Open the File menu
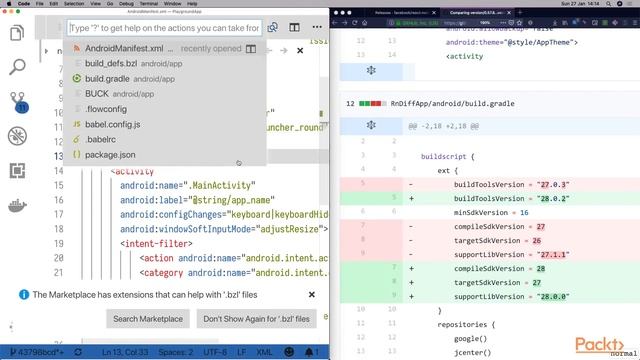The image size is (640, 360). (x=40, y=3)
